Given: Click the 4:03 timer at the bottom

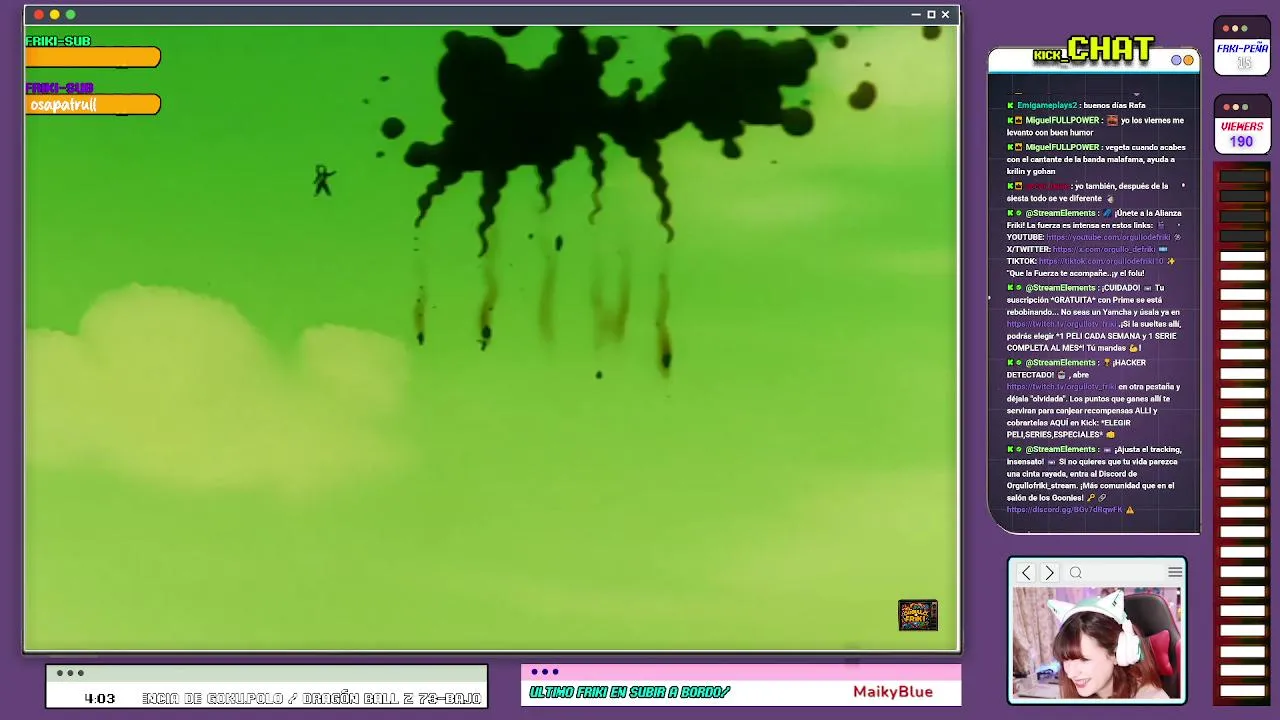Looking at the screenshot, I should pos(99,699).
